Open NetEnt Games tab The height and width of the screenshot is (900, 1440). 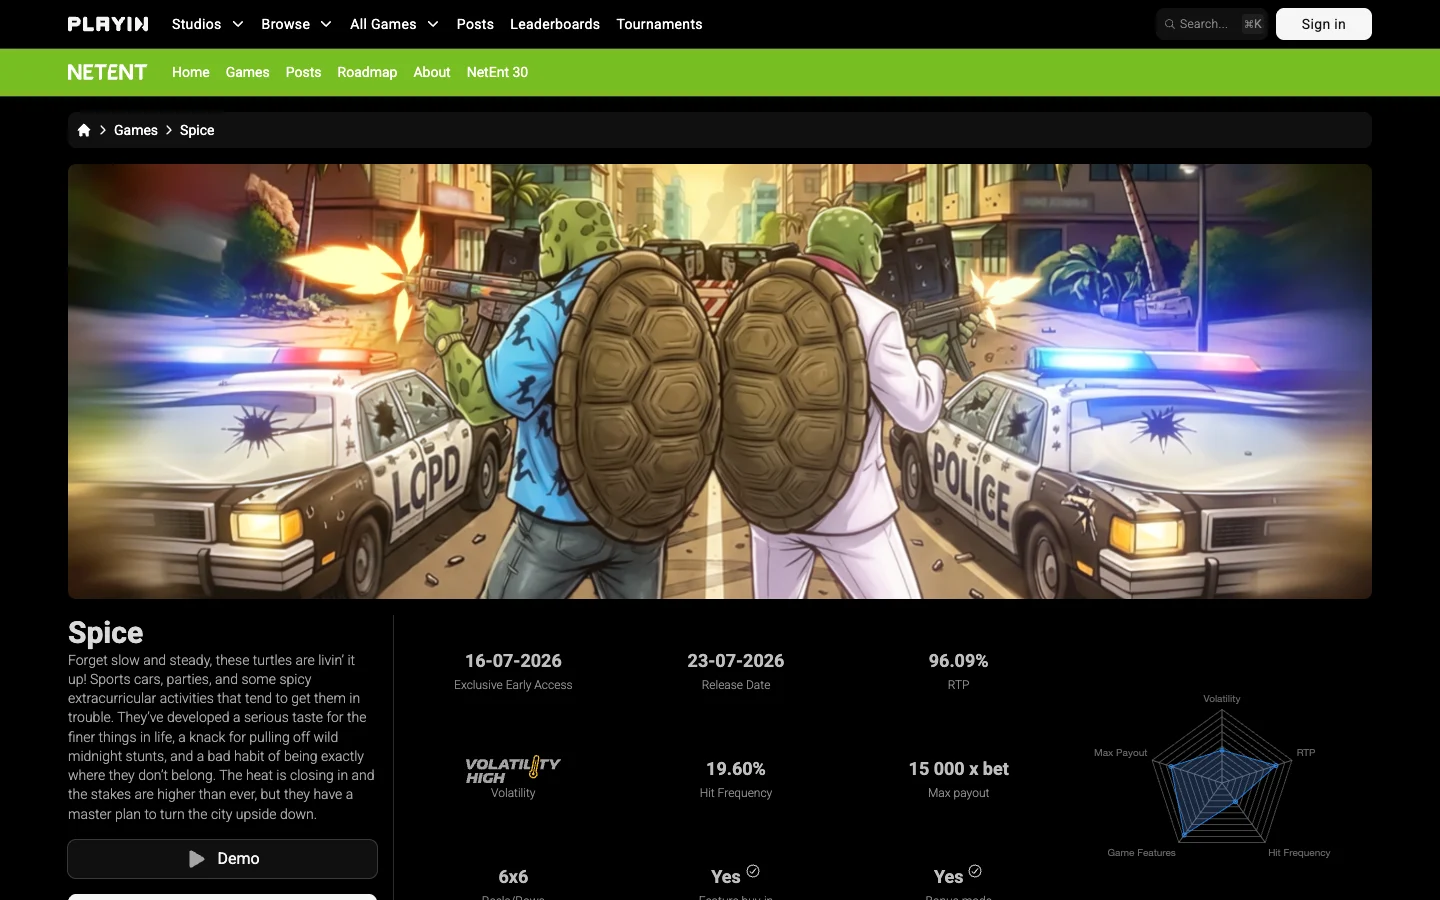[247, 72]
